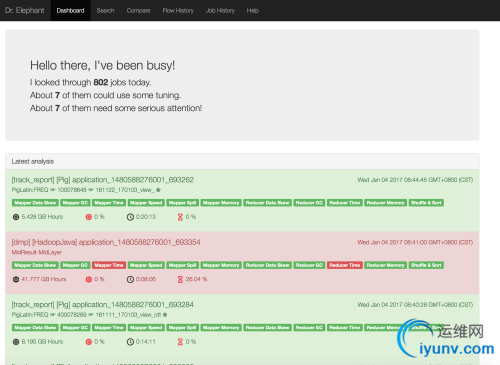500x365 pixels.
Task: Open the Search tab
Action: tap(105, 10)
